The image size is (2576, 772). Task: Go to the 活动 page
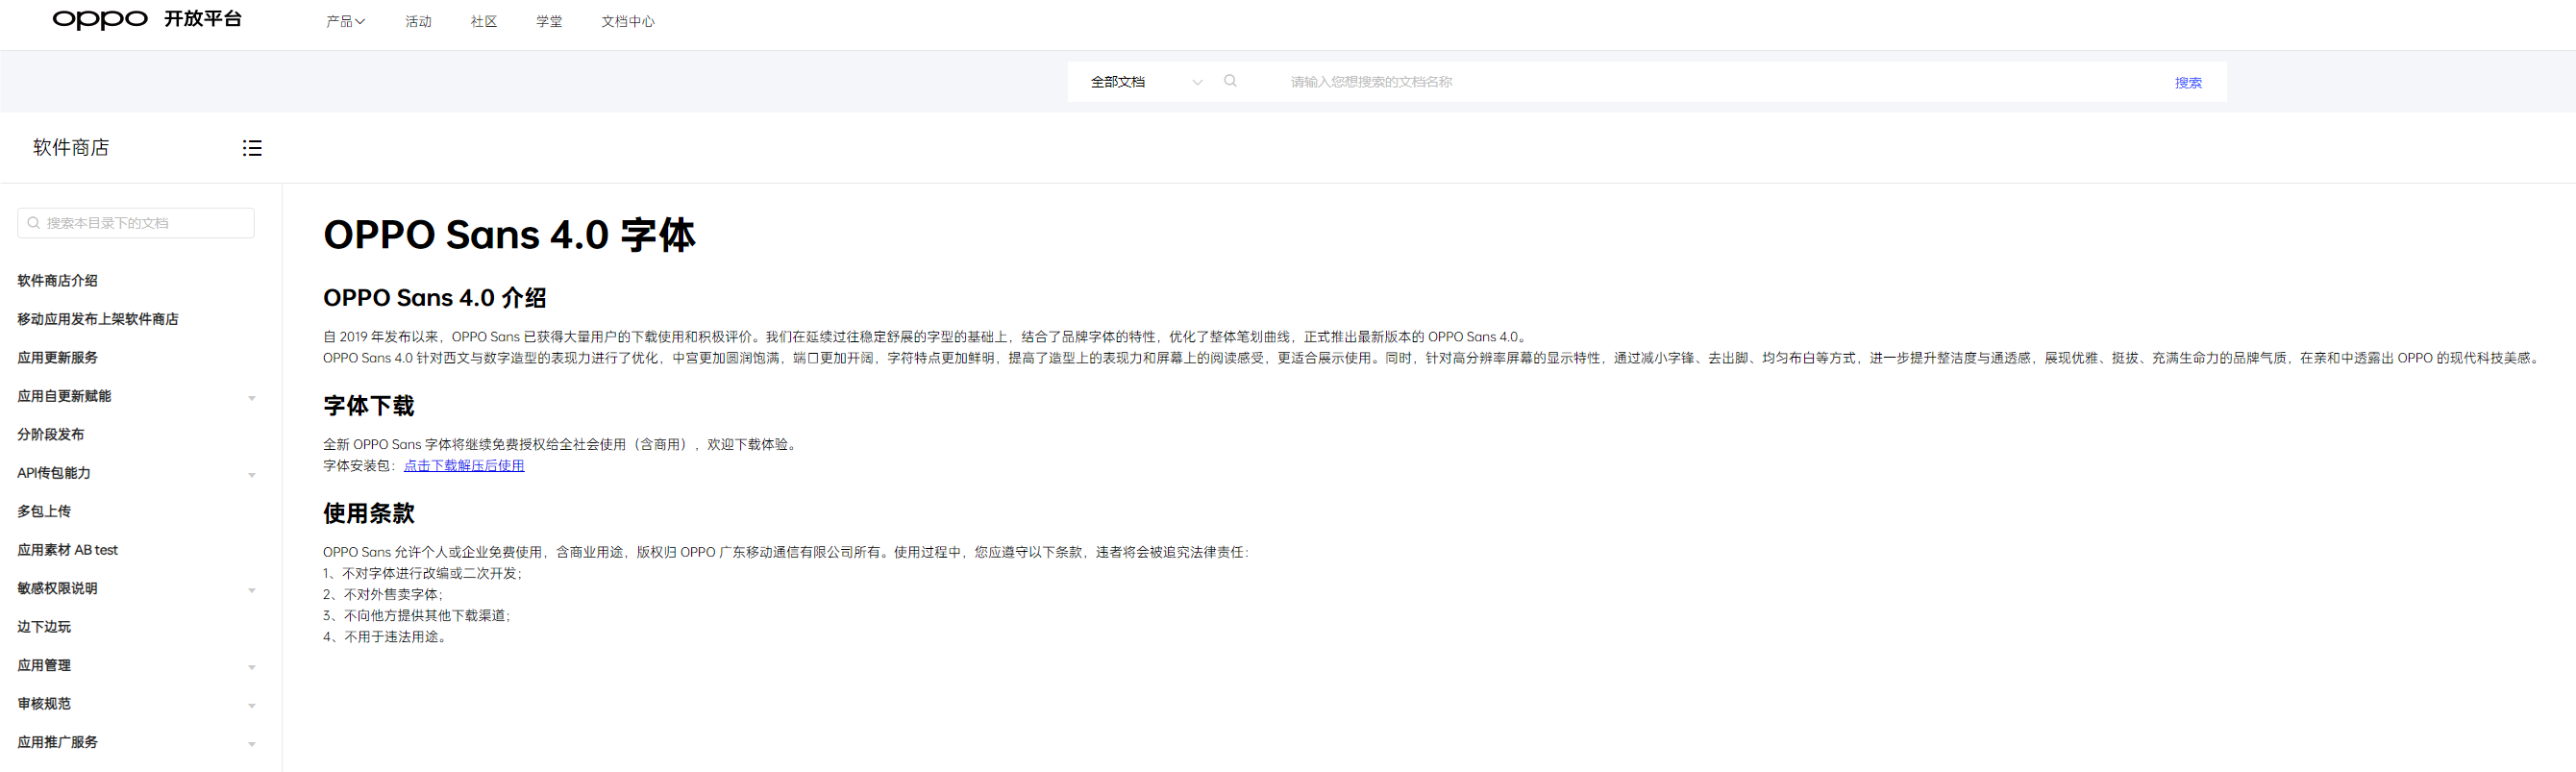coord(418,21)
